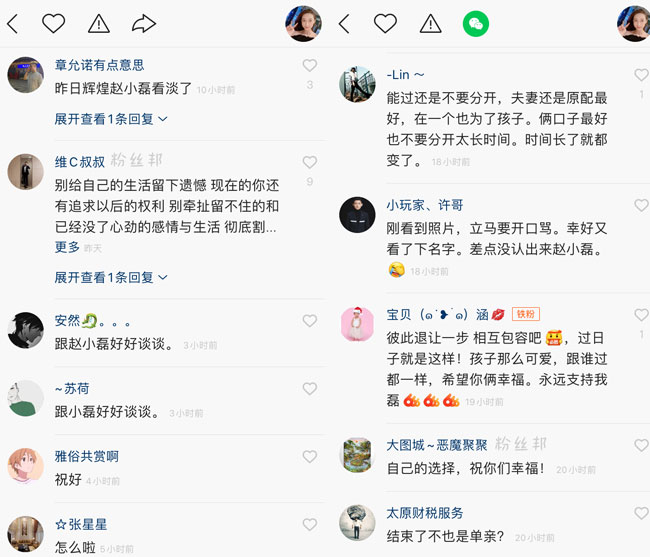Like the comment by 章允诺有点意思
The width and height of the screenshot is (650, 557).
pos(310,65)
